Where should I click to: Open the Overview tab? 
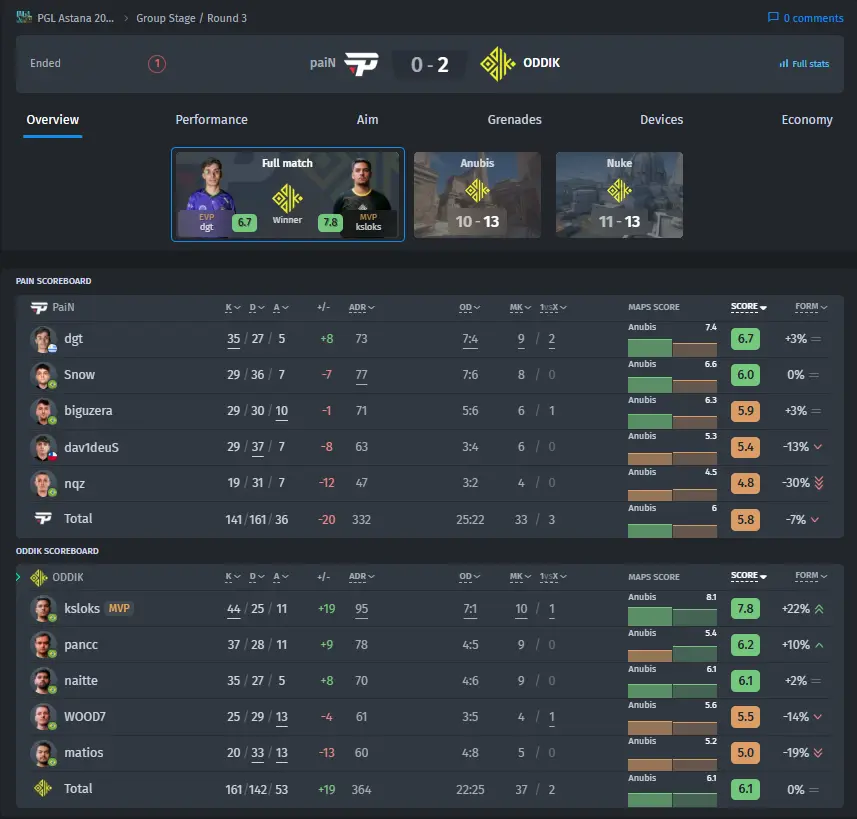point(52,120)
